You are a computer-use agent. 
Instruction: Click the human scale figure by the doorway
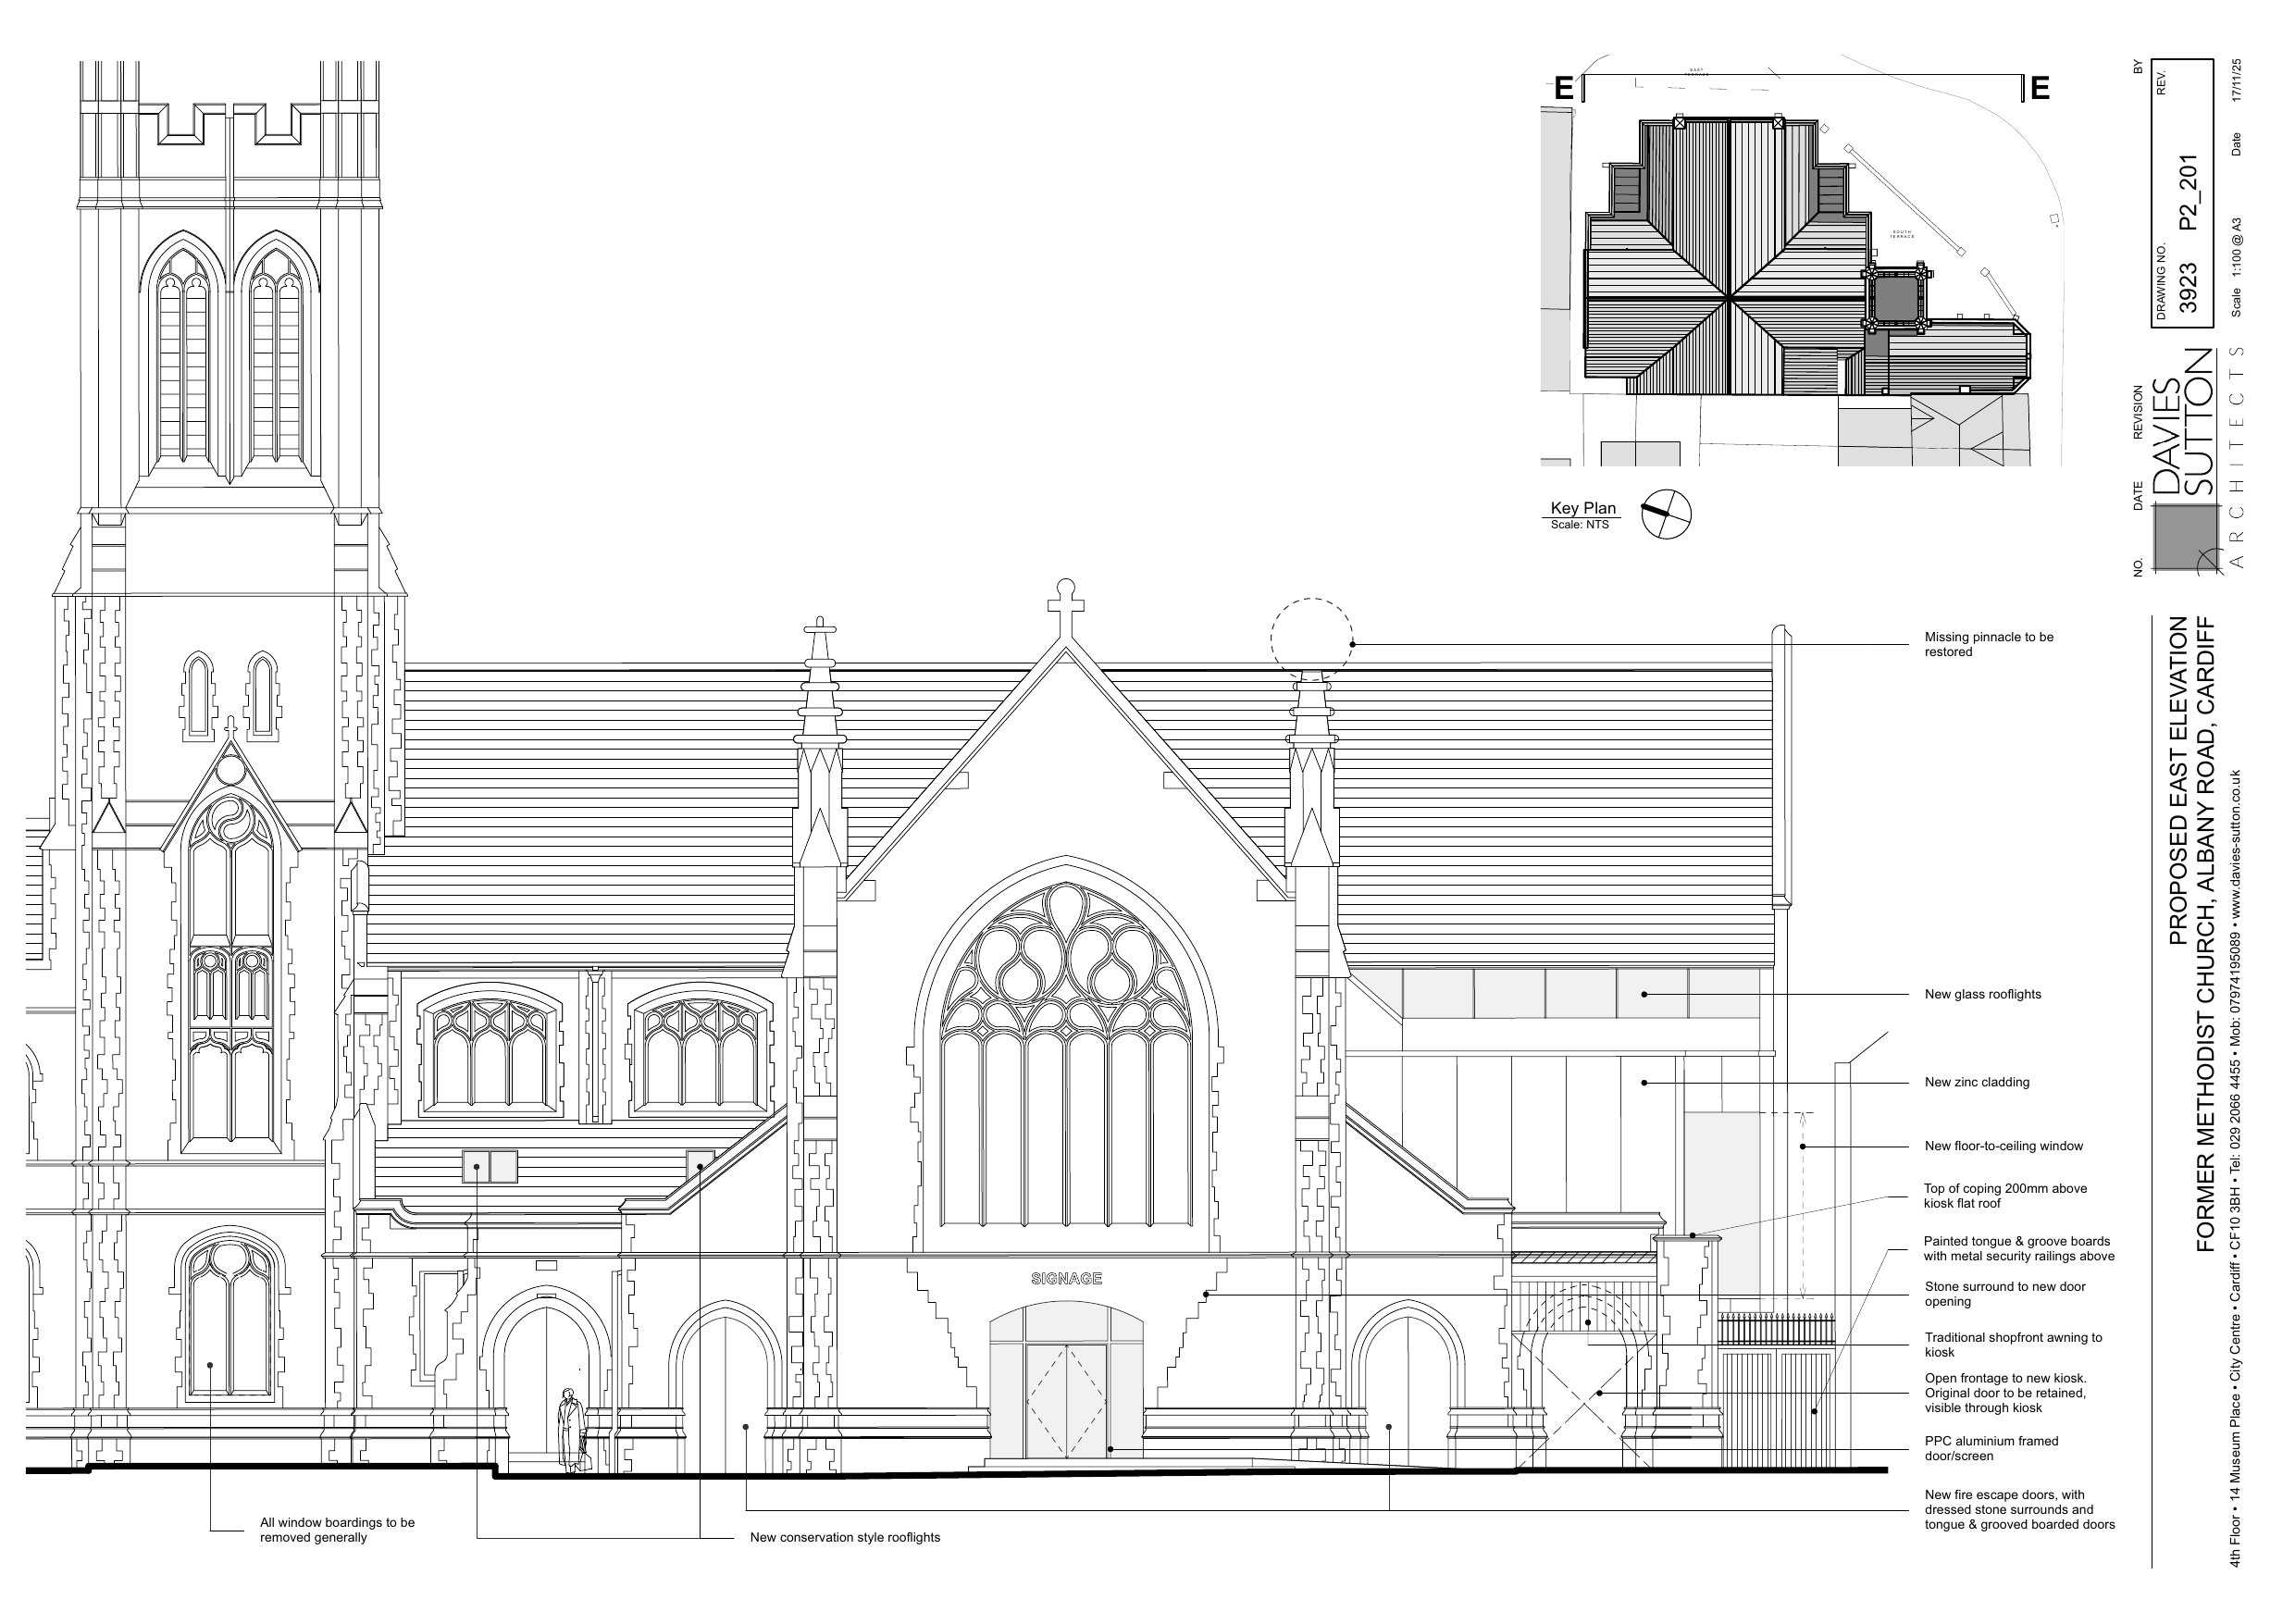click(x=571, y=1430)
